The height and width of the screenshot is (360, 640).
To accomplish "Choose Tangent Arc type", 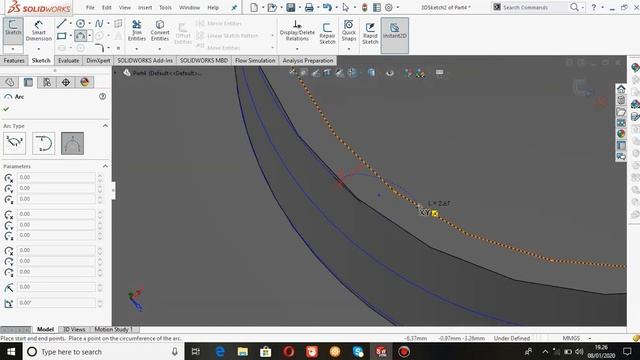I will (44, 143).
